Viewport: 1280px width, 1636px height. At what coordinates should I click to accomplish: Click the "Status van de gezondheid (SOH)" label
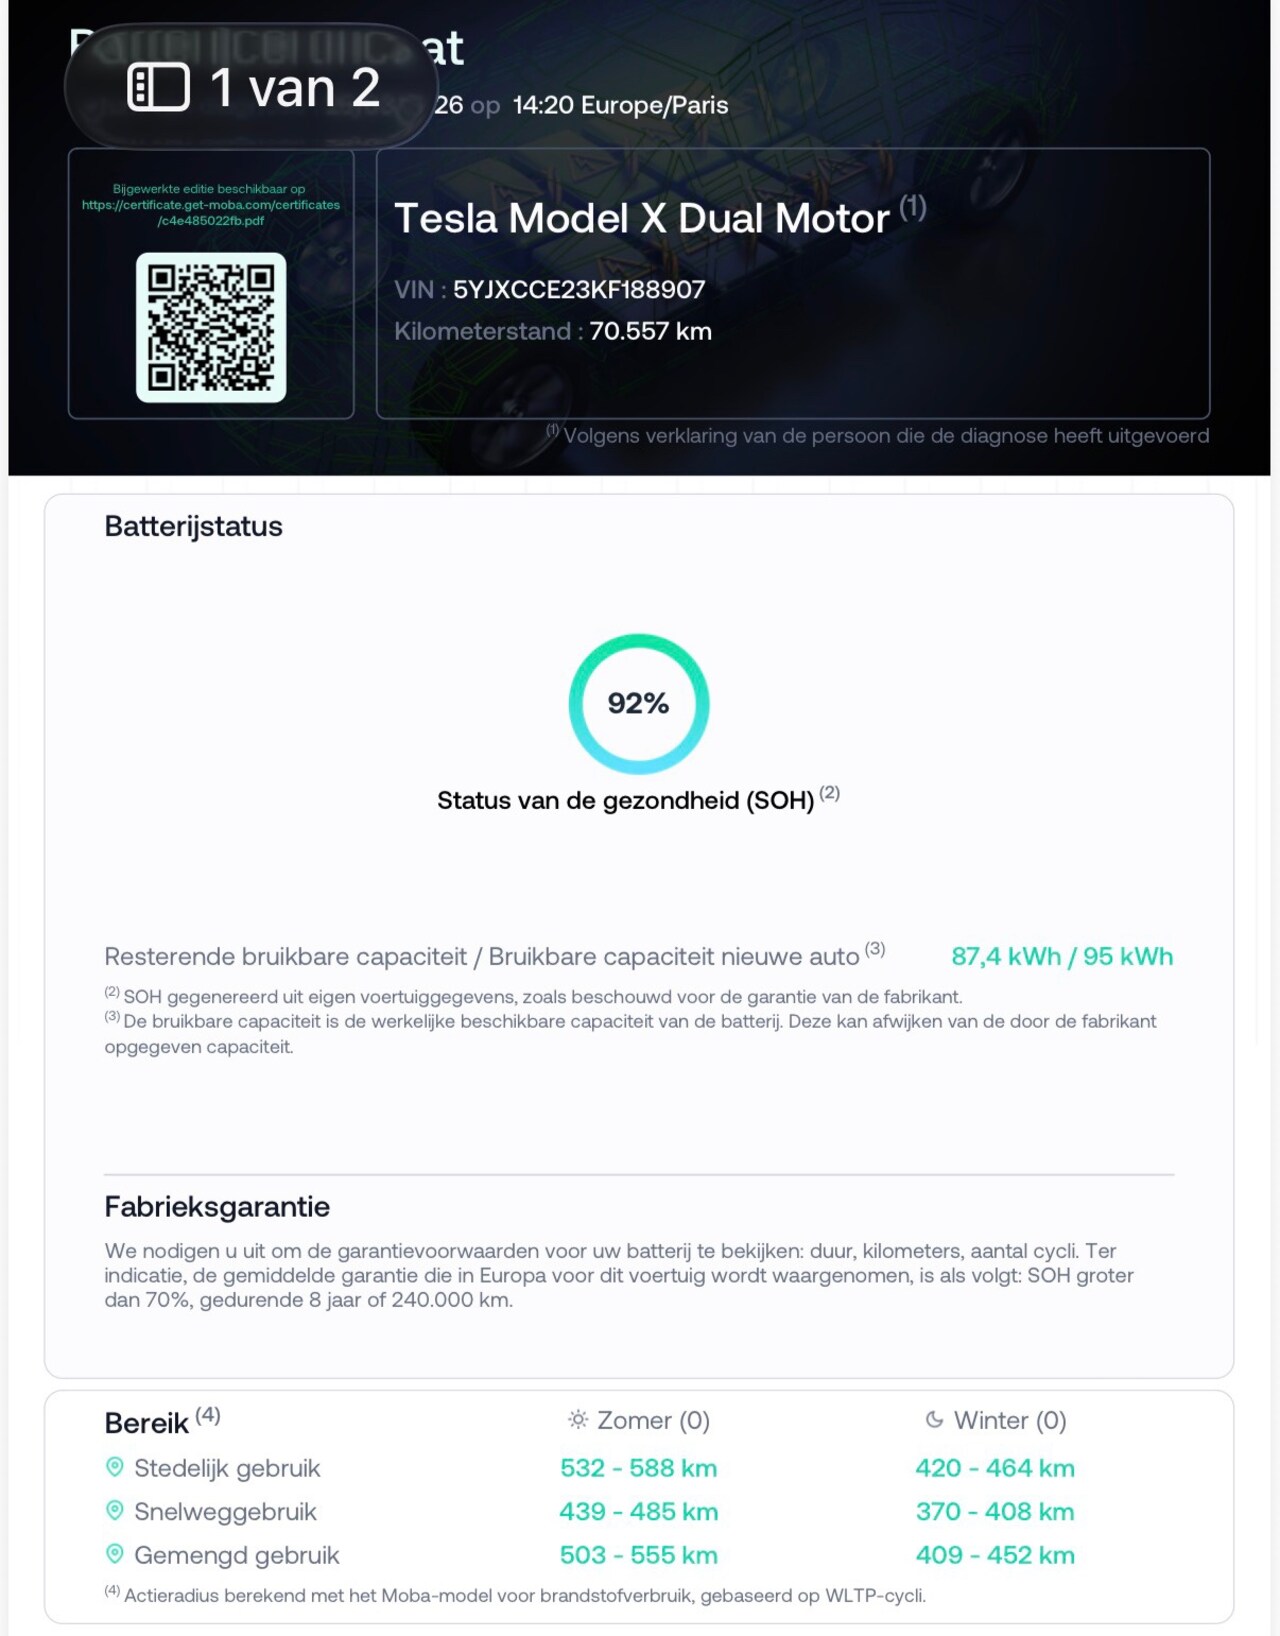click(x=625, y=800)
